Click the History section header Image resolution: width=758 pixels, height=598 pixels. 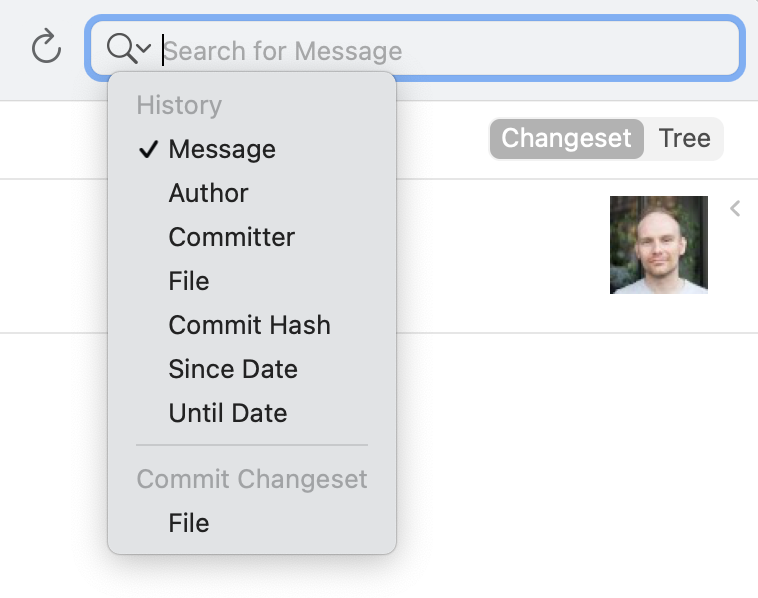pos(179,105)
